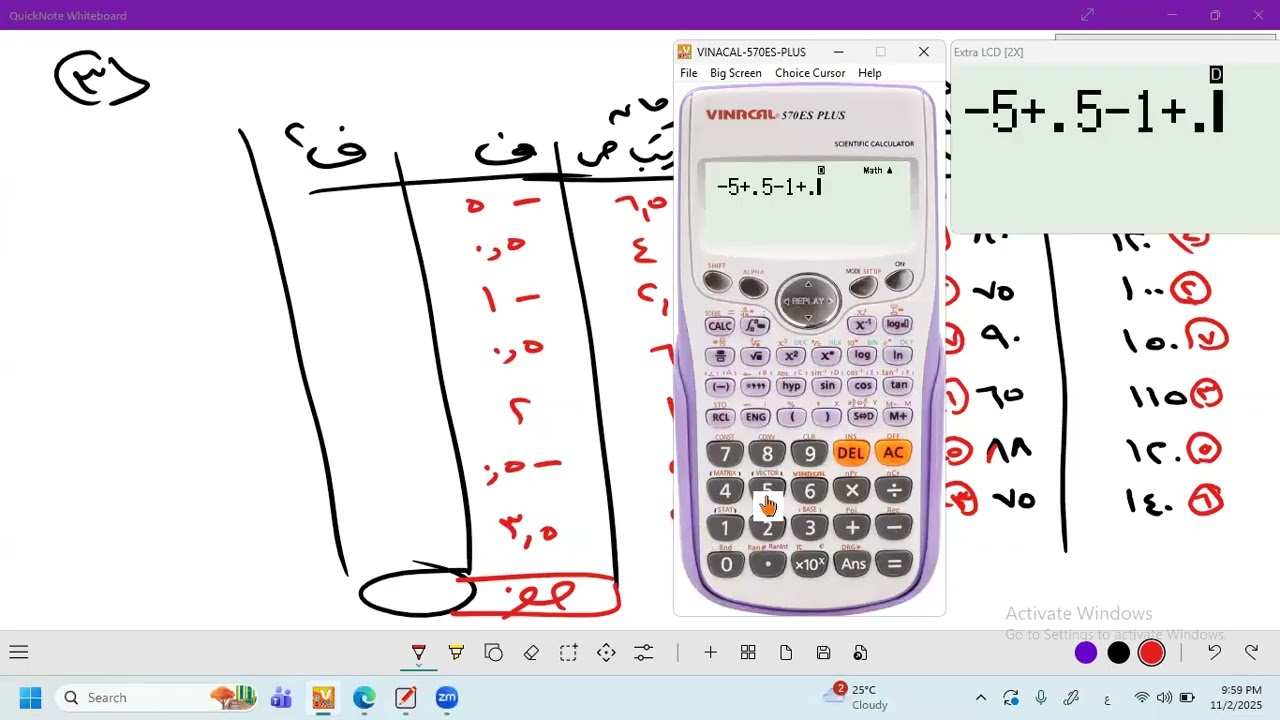Open the Choice Cursor menu
Image resolution: width=1280 pixels, height=720 pixels.
pos(810,73)
